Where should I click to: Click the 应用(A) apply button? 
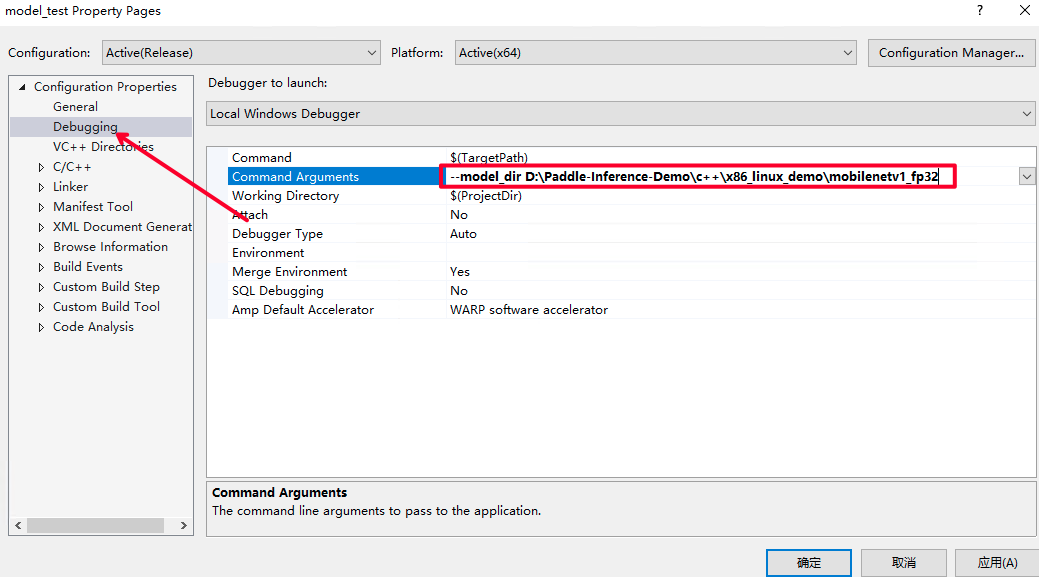point(995,562)
